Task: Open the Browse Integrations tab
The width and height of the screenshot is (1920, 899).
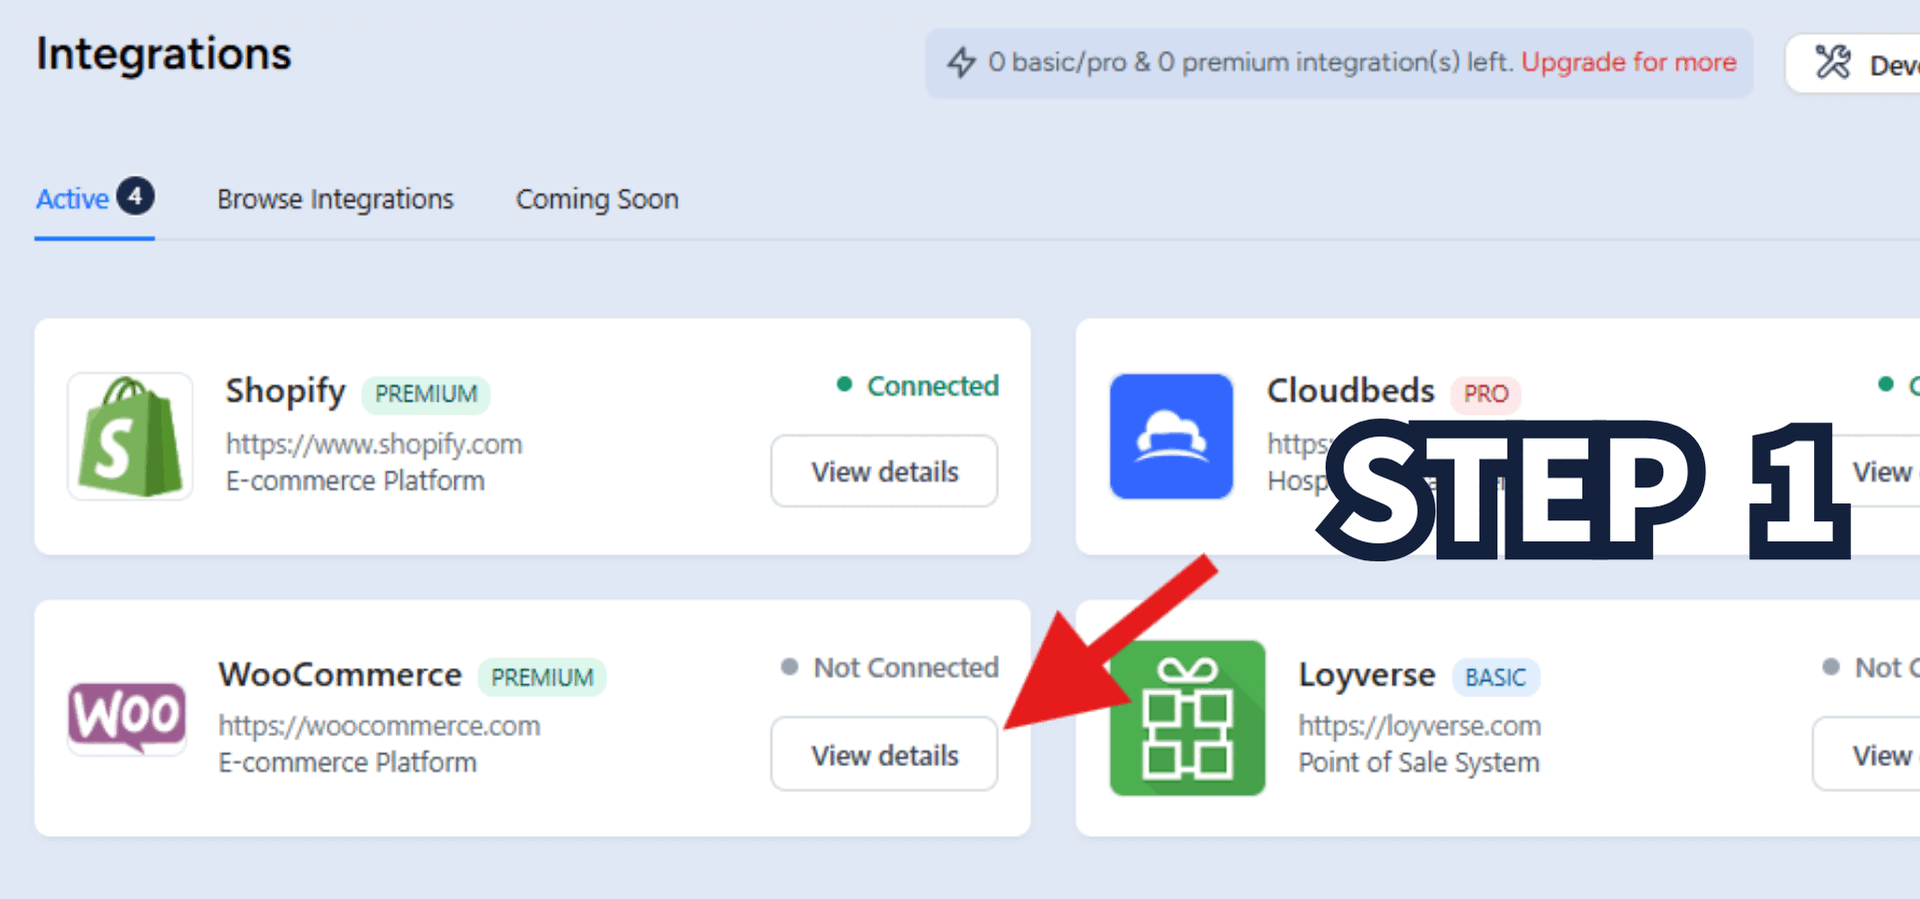Action: pyautogui.click(x=335, y=199)
